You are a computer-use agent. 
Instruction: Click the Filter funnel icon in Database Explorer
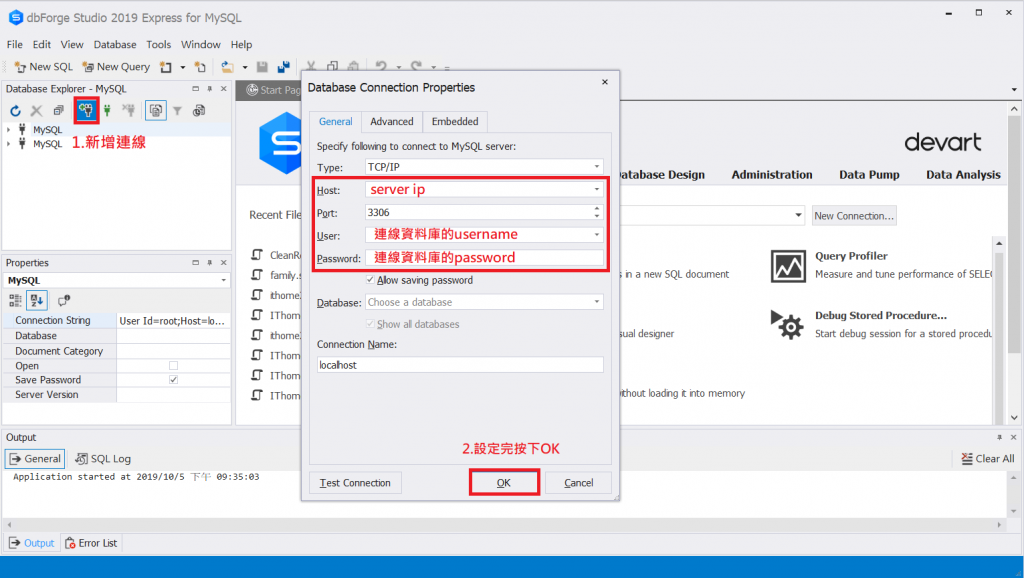tap(177, 111)
